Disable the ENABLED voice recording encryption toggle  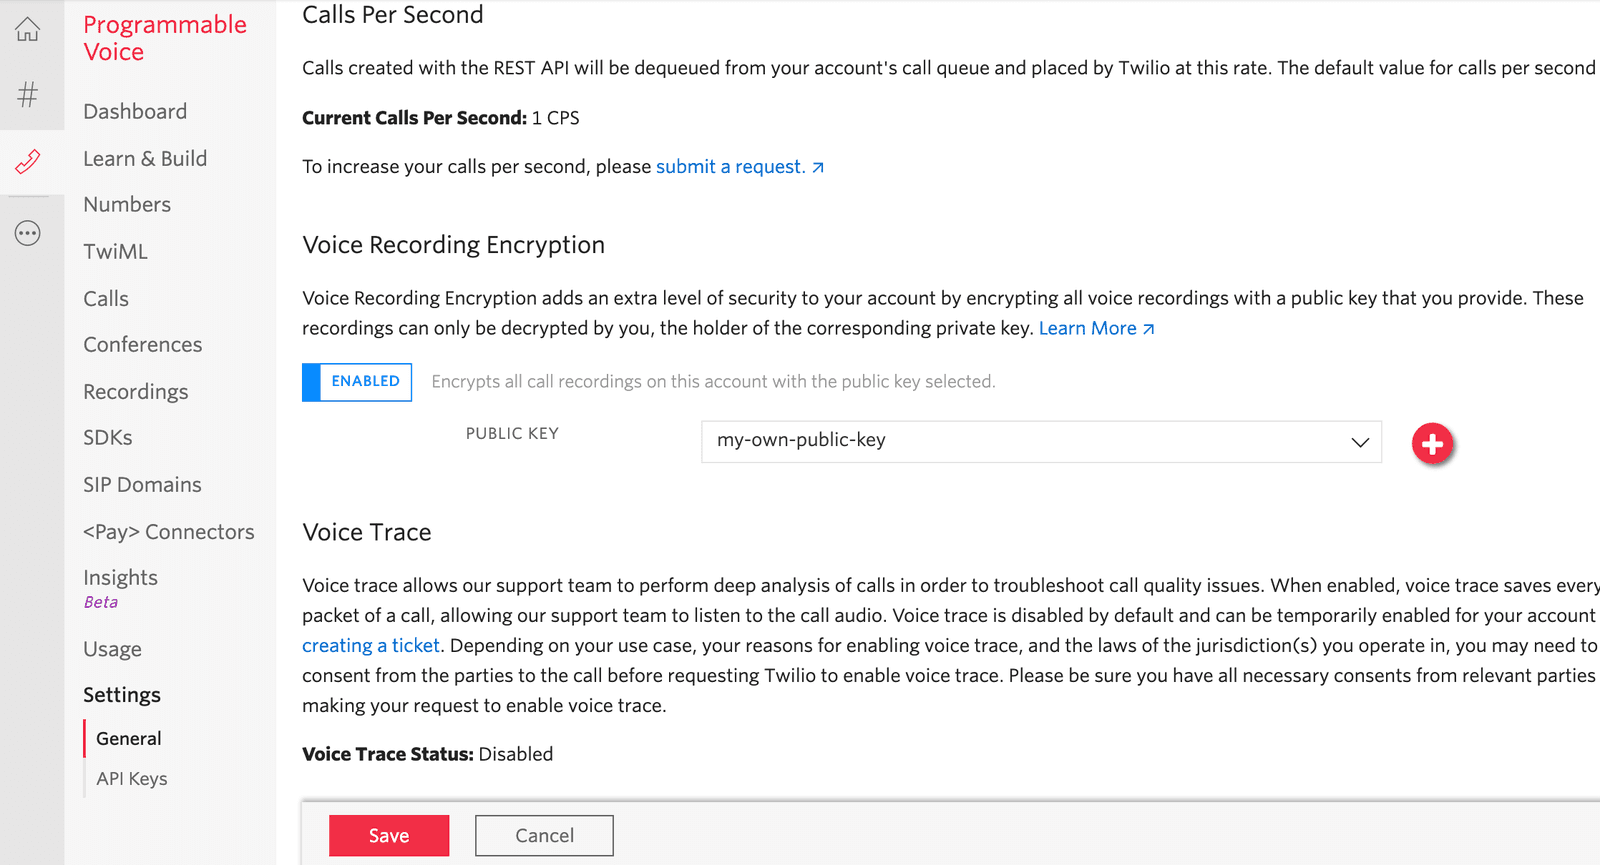click(356, 382)
